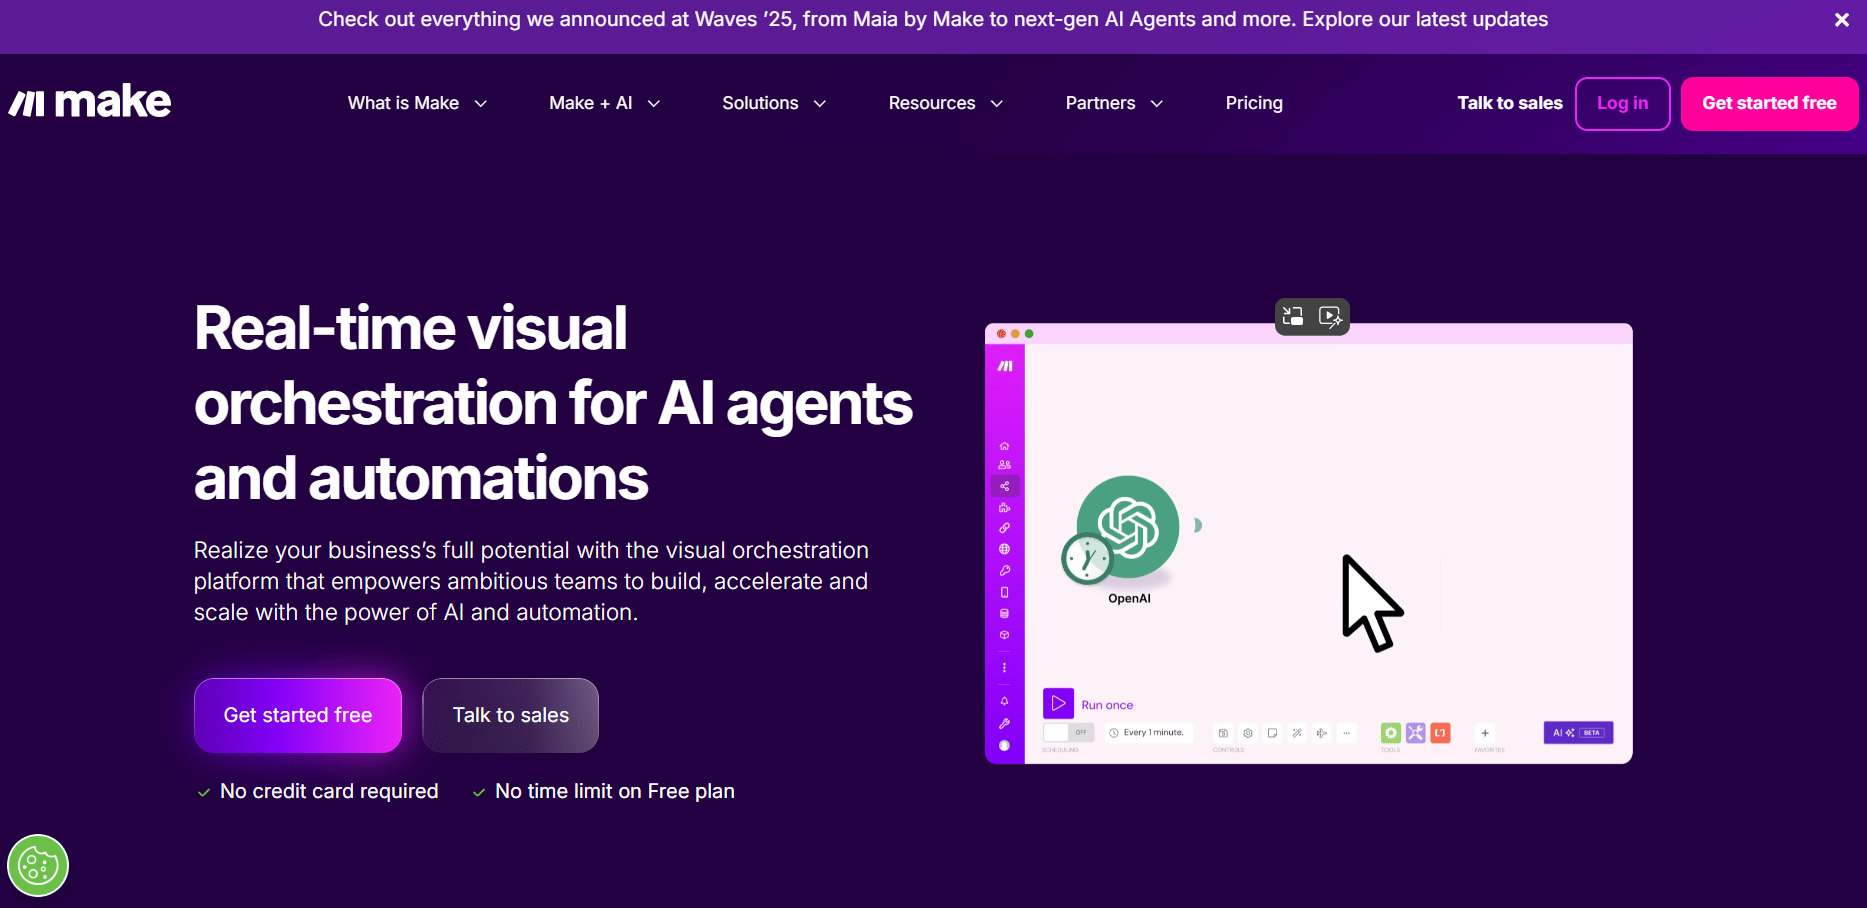Viewport: 1867px width, 908px height.
Task: Click the home icon in demo sidebar
Action: pyautogui.click(x=1005, y=446)
